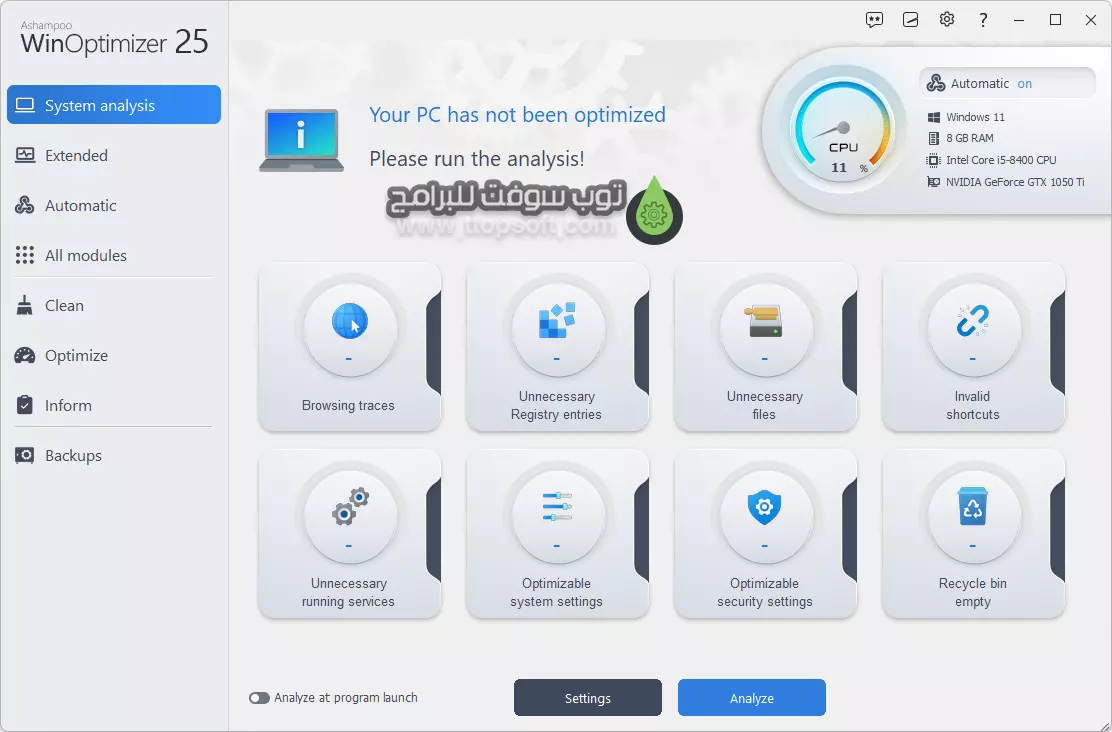Click the Automatic on status pill
Image resolution: width=1112 pixels, height=732 pixels.
click(x=1007, y=83)
